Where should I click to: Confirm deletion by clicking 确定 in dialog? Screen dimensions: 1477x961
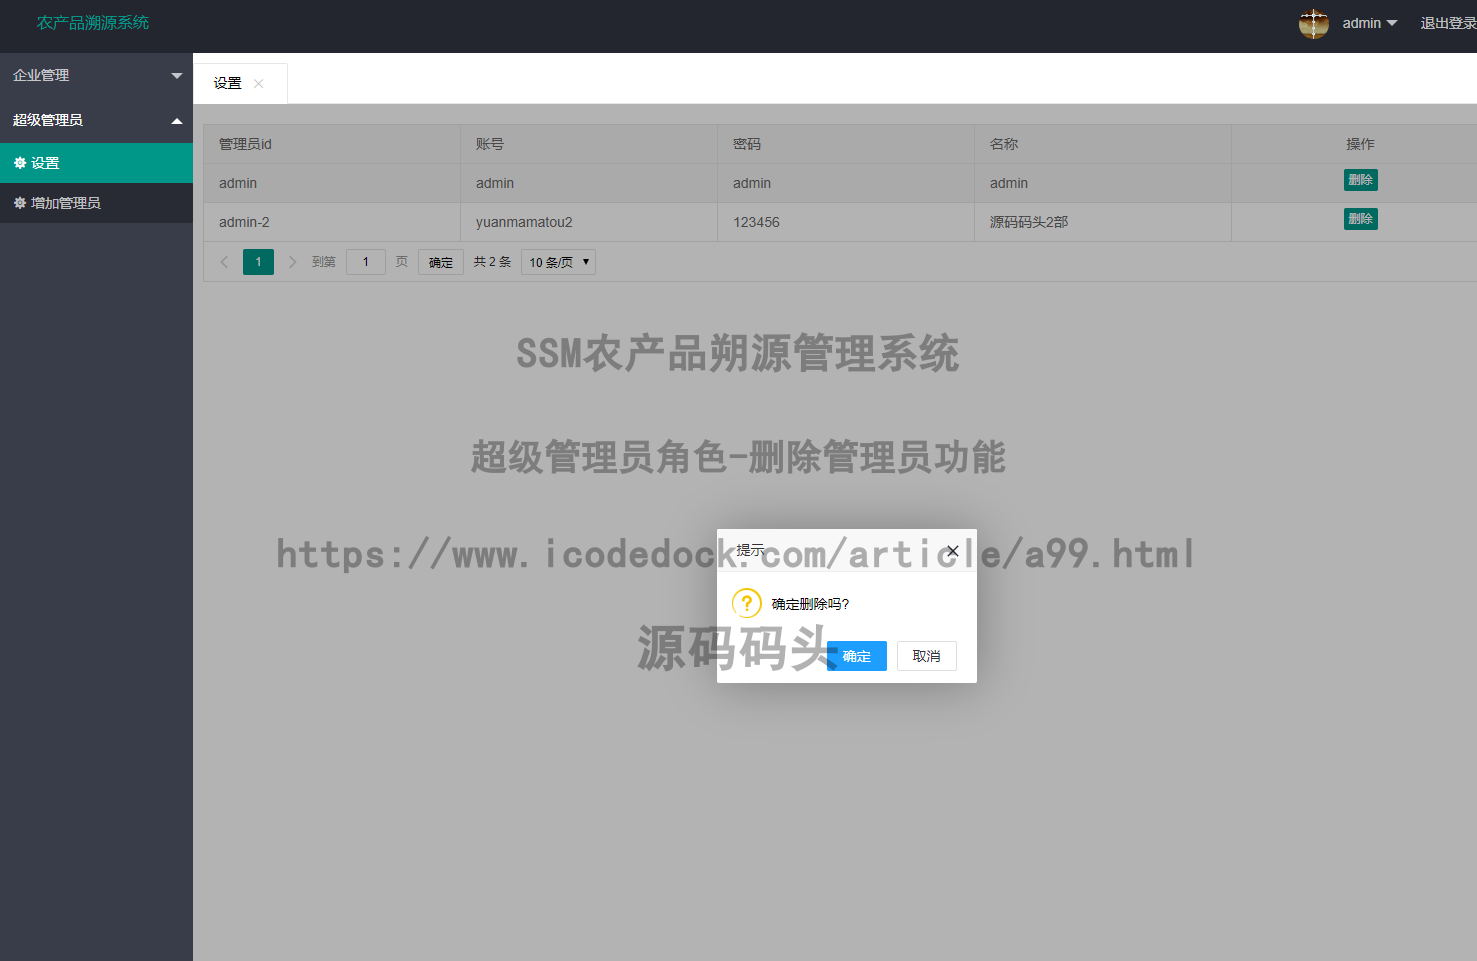(856, 656)
